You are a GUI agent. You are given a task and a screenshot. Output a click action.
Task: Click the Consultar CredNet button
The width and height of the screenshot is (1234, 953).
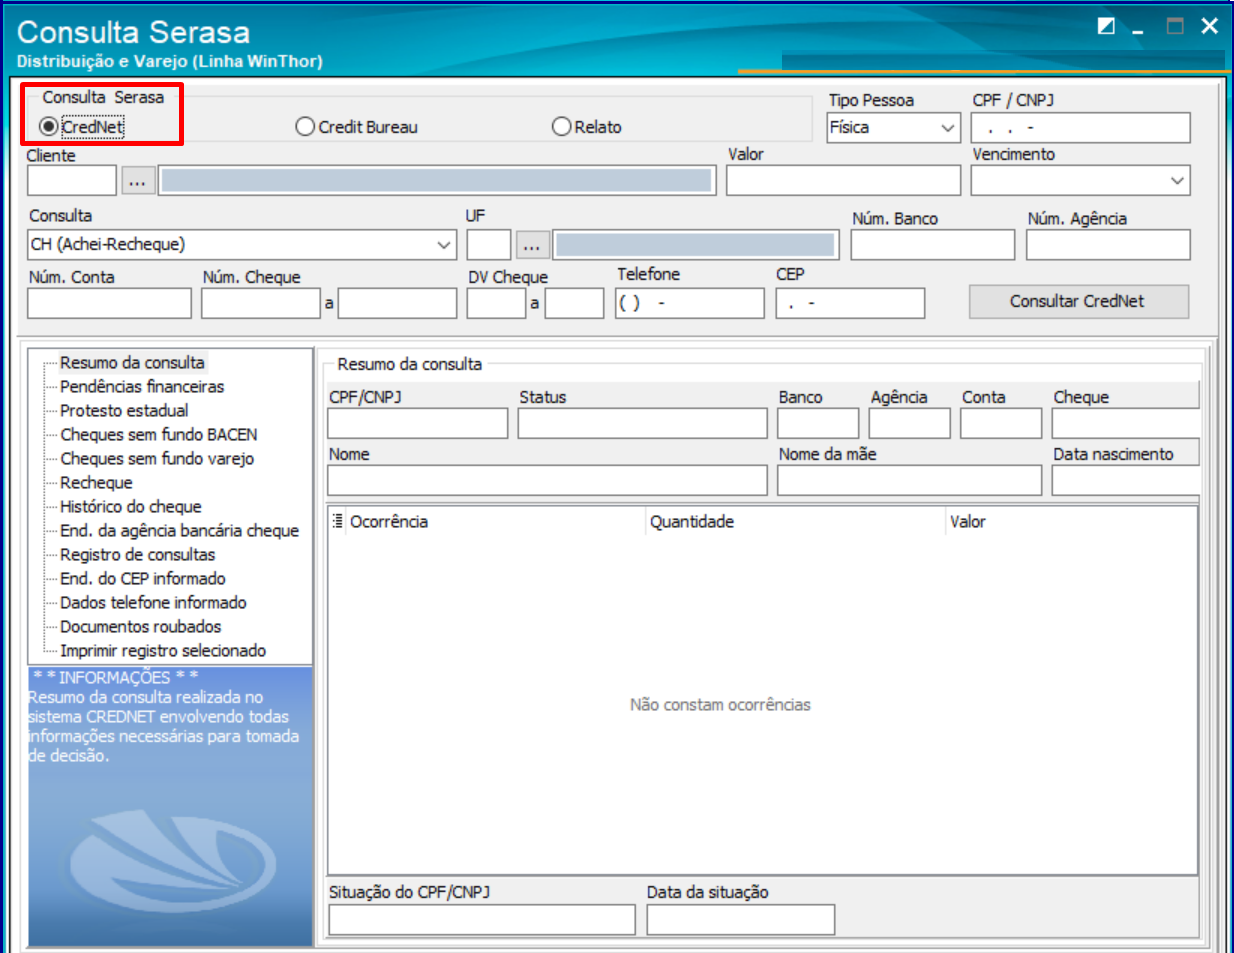[x=1078, y=302]
